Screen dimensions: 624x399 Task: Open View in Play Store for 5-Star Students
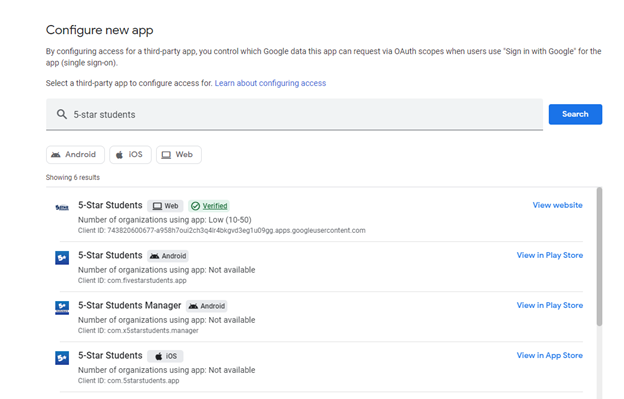(550, 255)
